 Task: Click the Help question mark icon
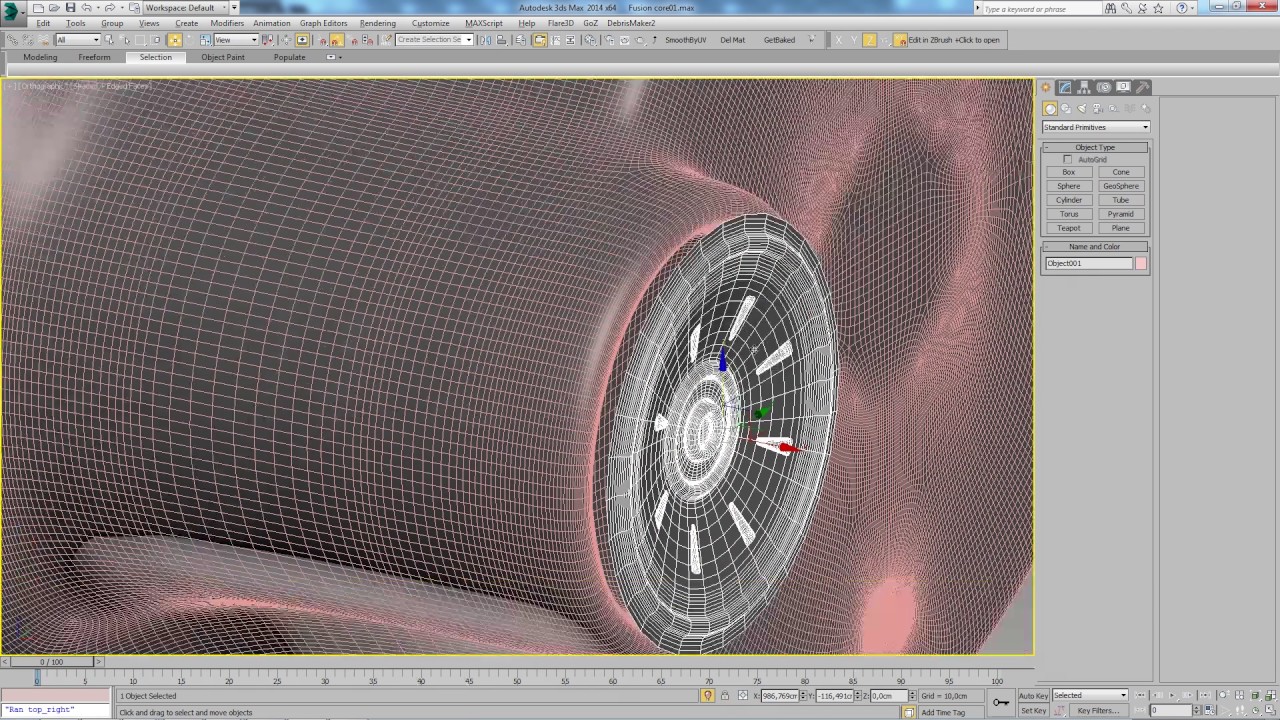click(x=1183, y=8)
